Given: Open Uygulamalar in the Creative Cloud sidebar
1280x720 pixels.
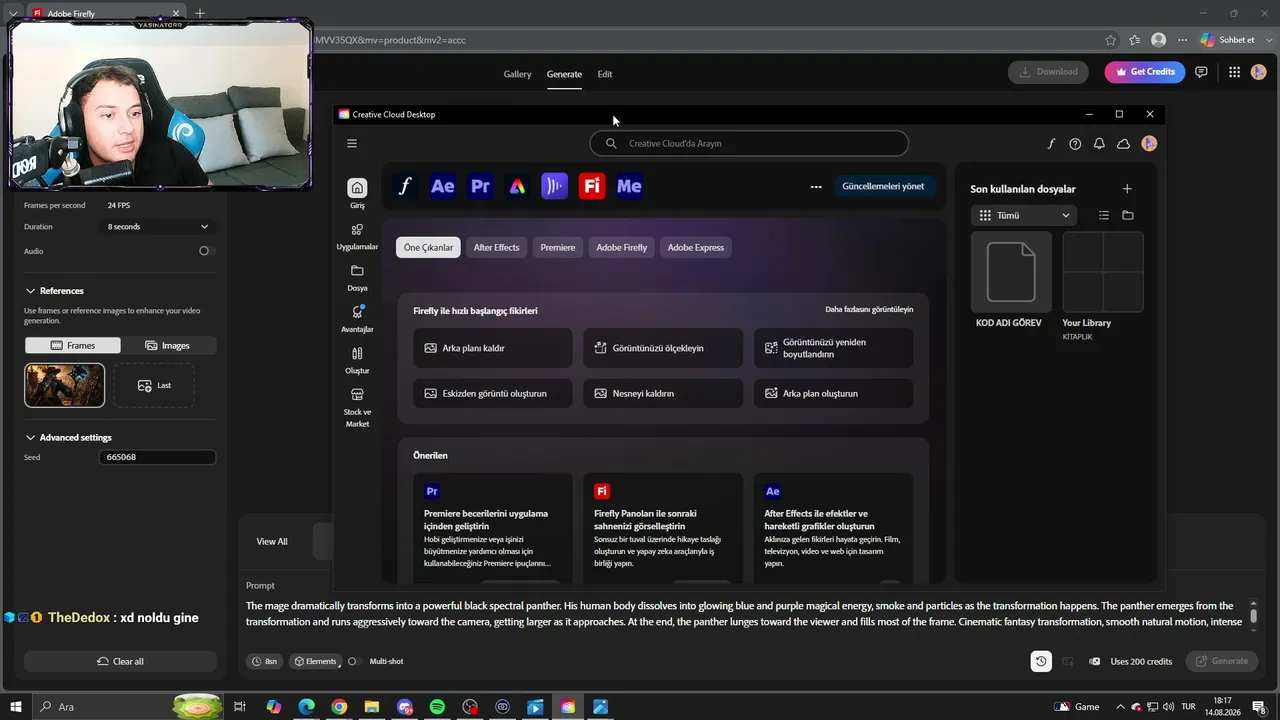Looking at the screenshot, I should (x=357, y=236).
